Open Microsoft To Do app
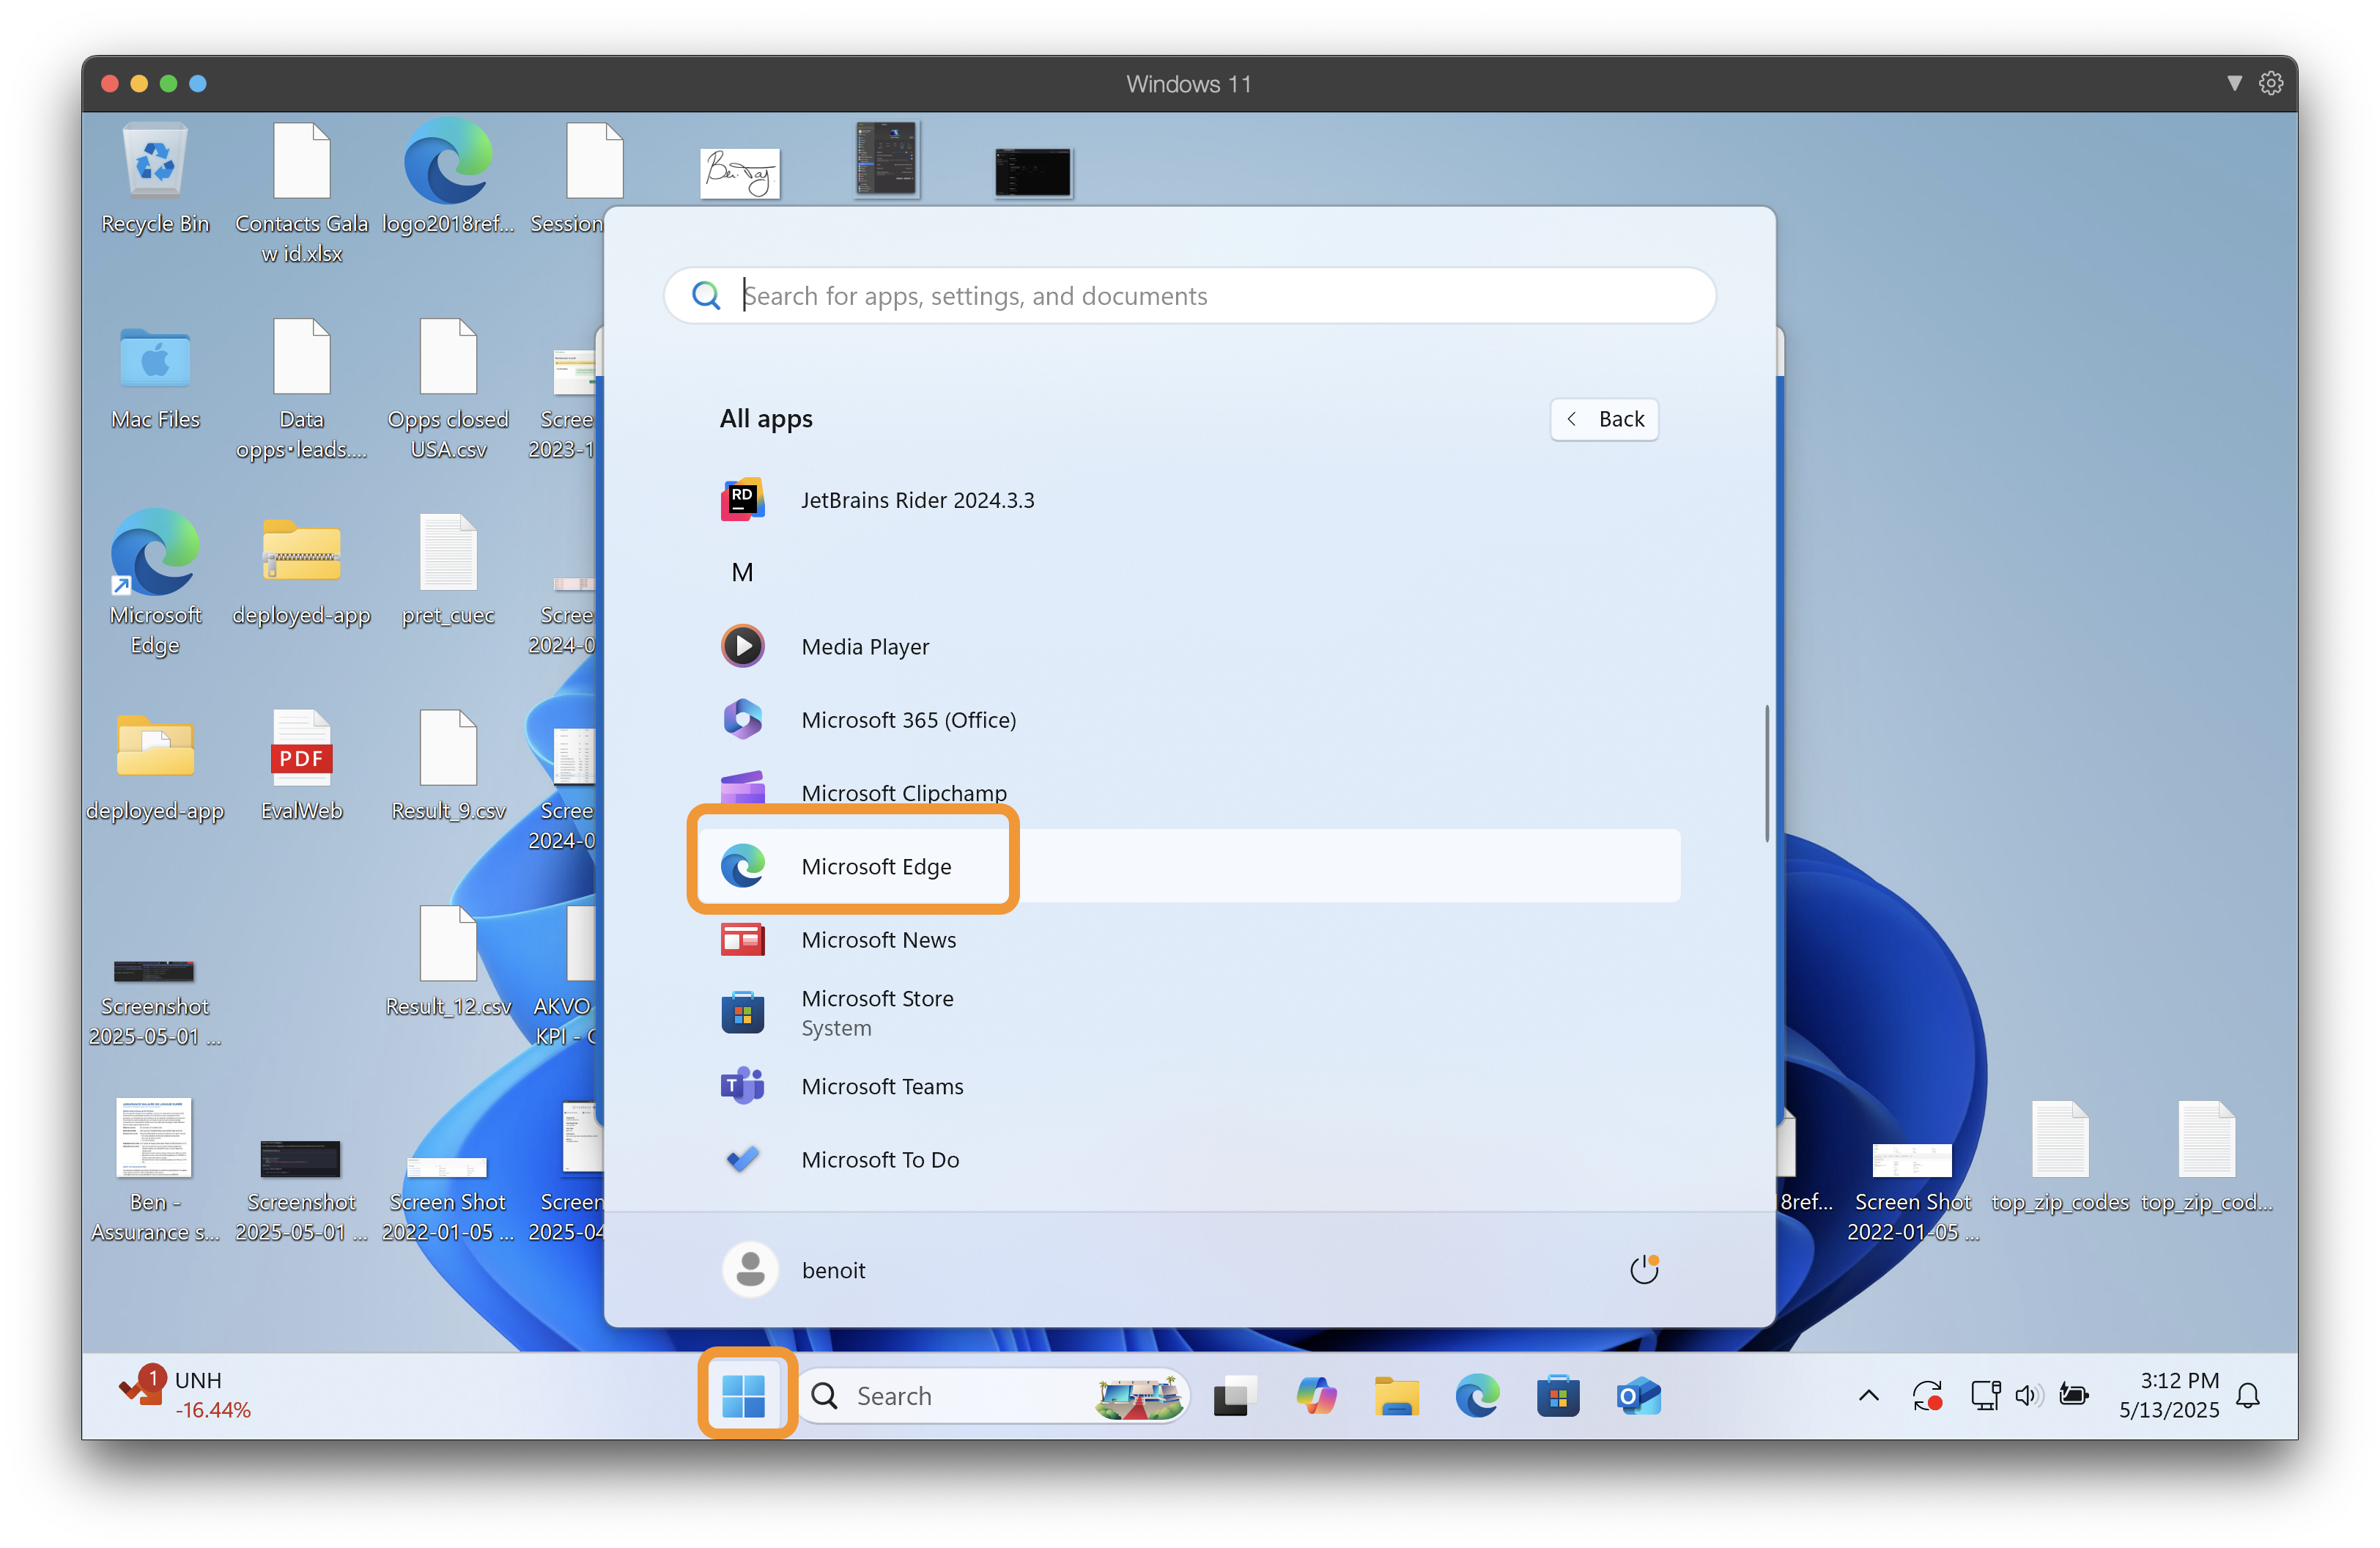 tap(1189, 1159)
